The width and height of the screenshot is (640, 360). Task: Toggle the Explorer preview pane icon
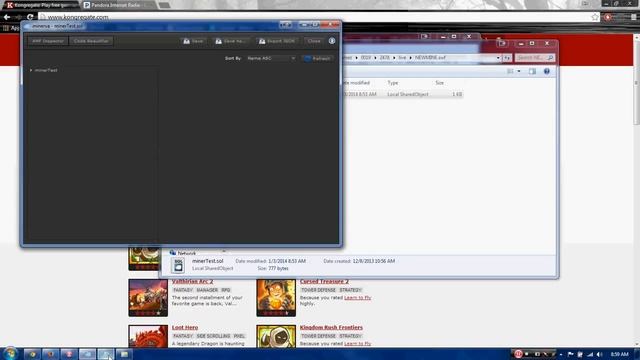532,71
